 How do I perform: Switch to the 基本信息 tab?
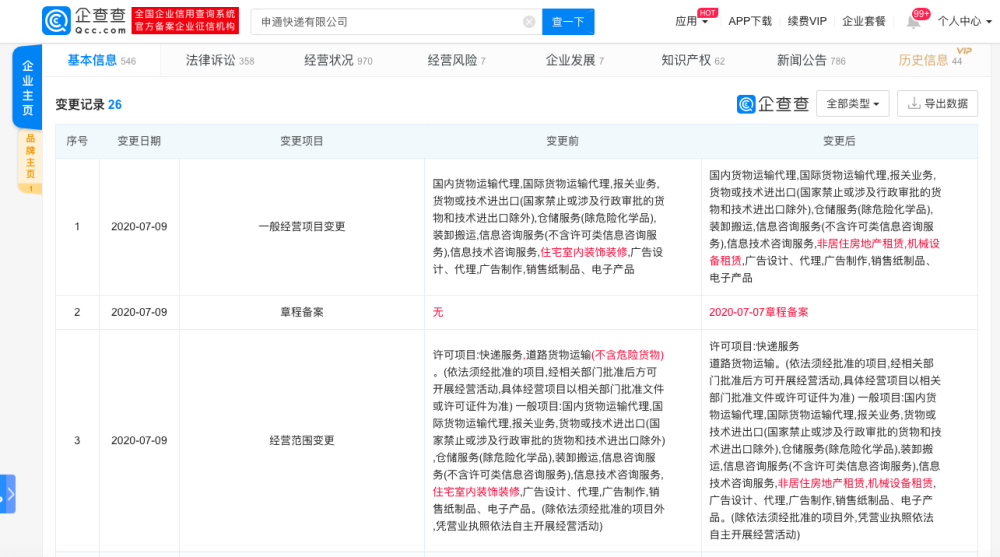pos(101,61)
